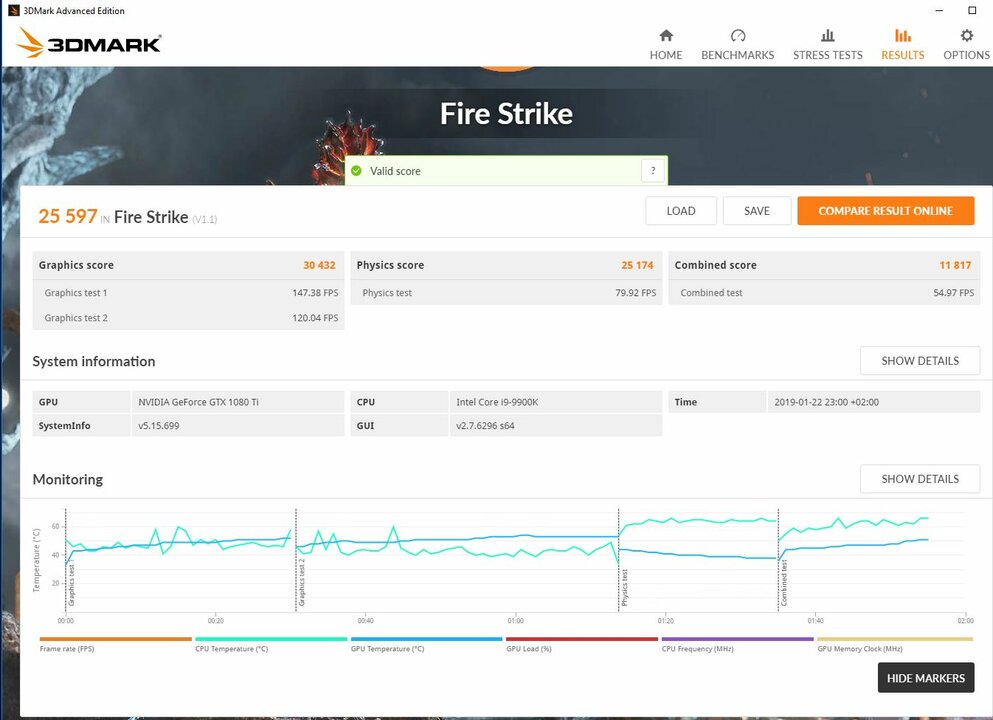This screenshot has width=993, height=720.
Task: Click the Graphics test 2 chart marker
Action: pyautogui.click(x=301, y=582)
